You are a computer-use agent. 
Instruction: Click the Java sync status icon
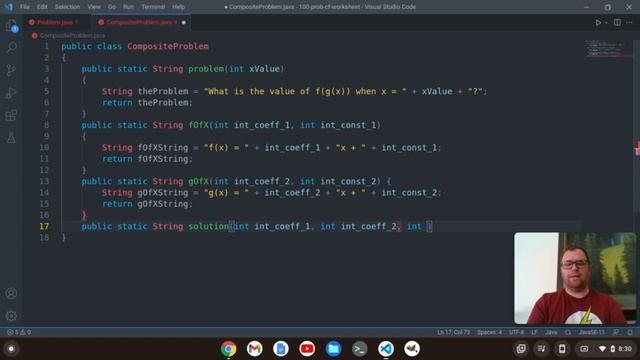568,332
